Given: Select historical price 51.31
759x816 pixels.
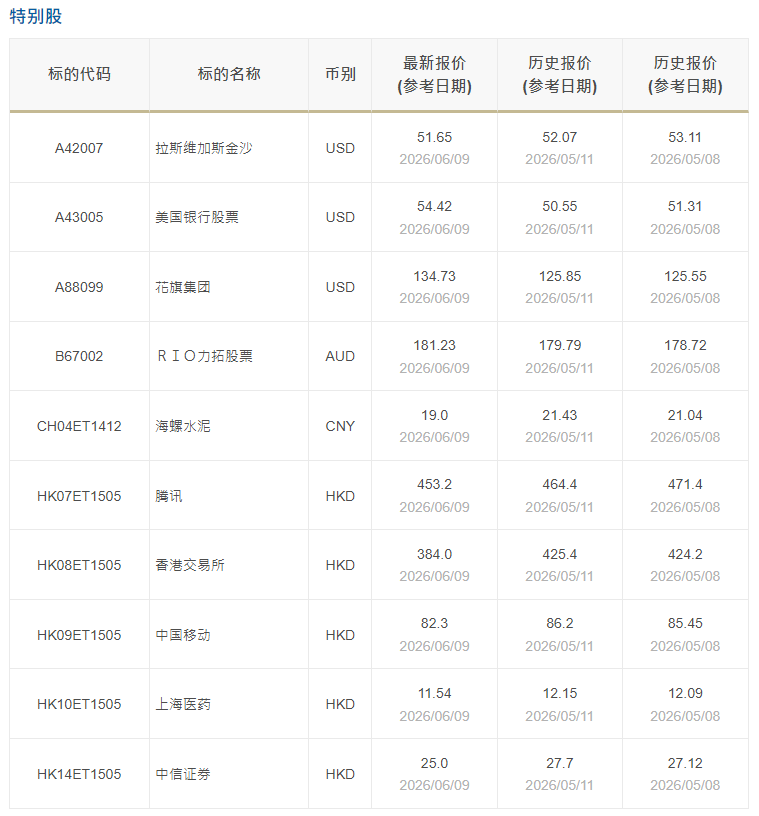Looking at the screenshot, I should point(685,206).
